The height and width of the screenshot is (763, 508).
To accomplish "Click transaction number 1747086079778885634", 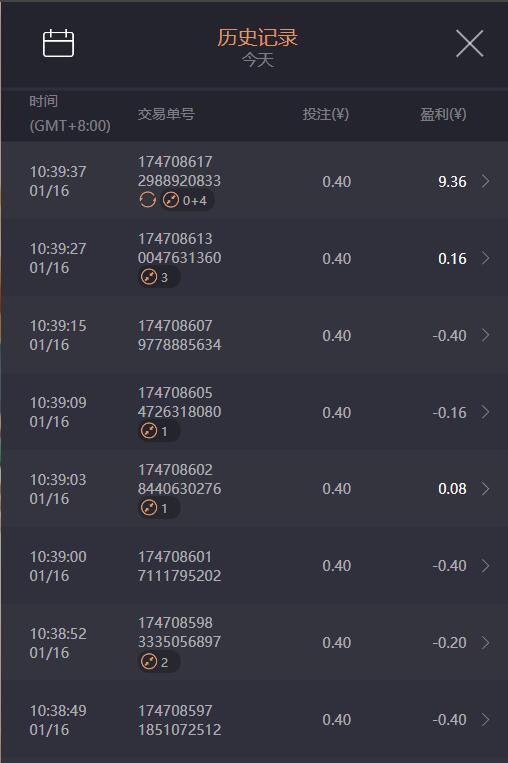I will [179, 335].
